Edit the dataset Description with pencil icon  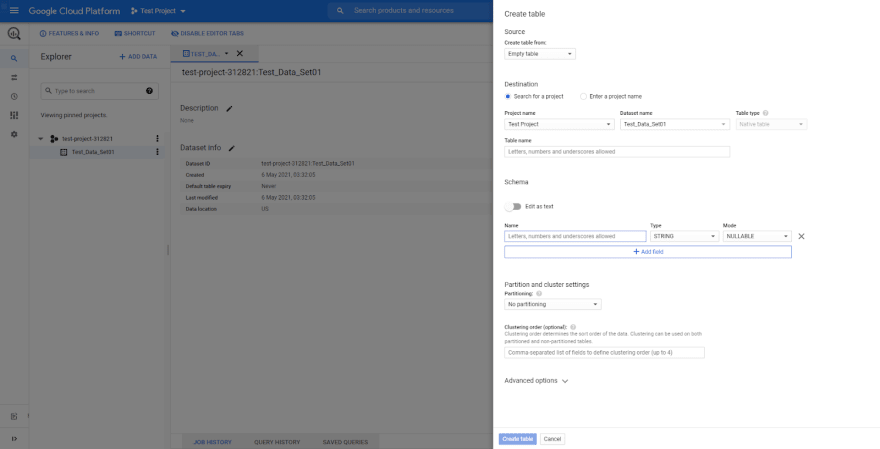click(229, 109)
